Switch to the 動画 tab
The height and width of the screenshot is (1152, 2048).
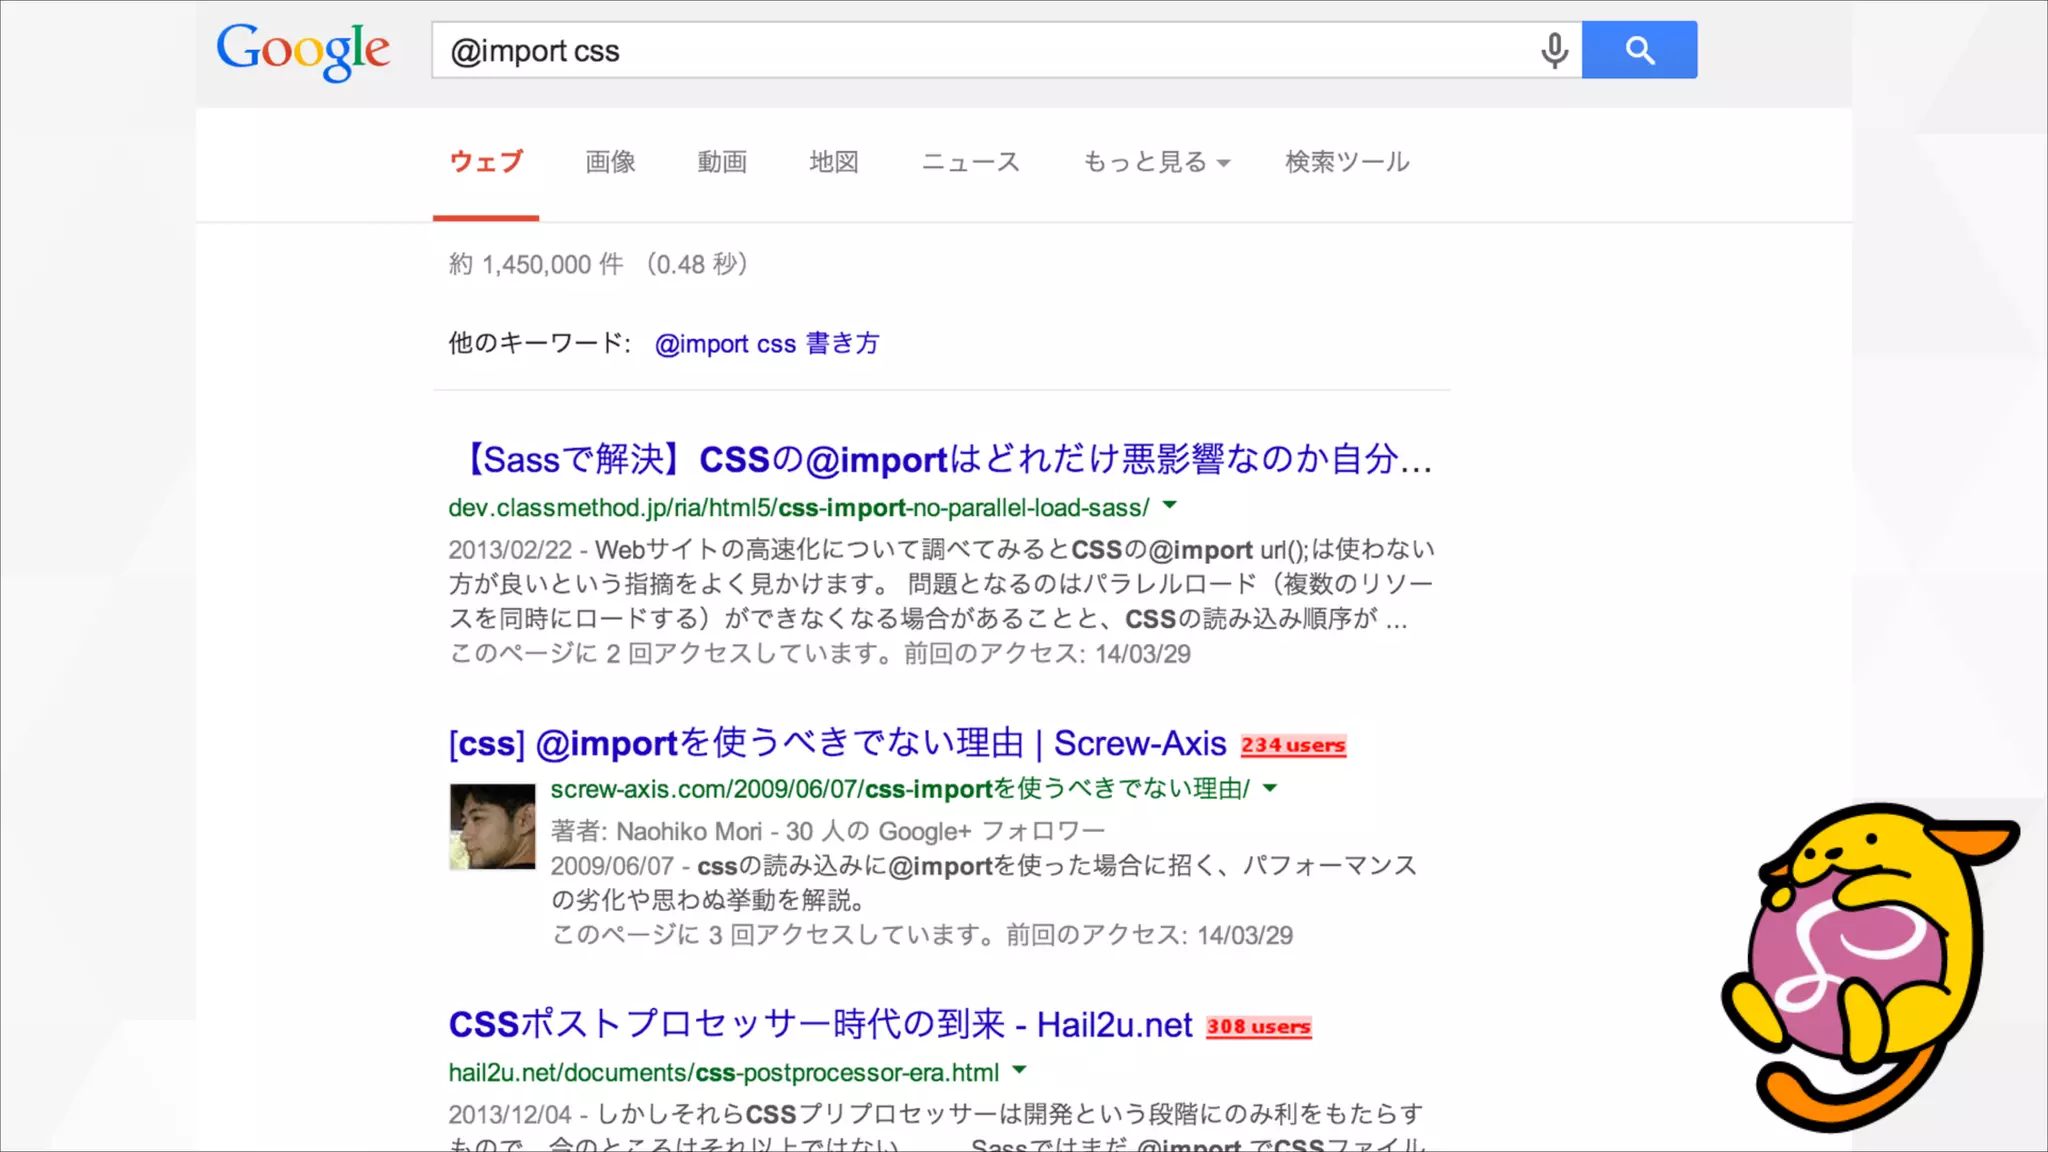pos(722,162)
